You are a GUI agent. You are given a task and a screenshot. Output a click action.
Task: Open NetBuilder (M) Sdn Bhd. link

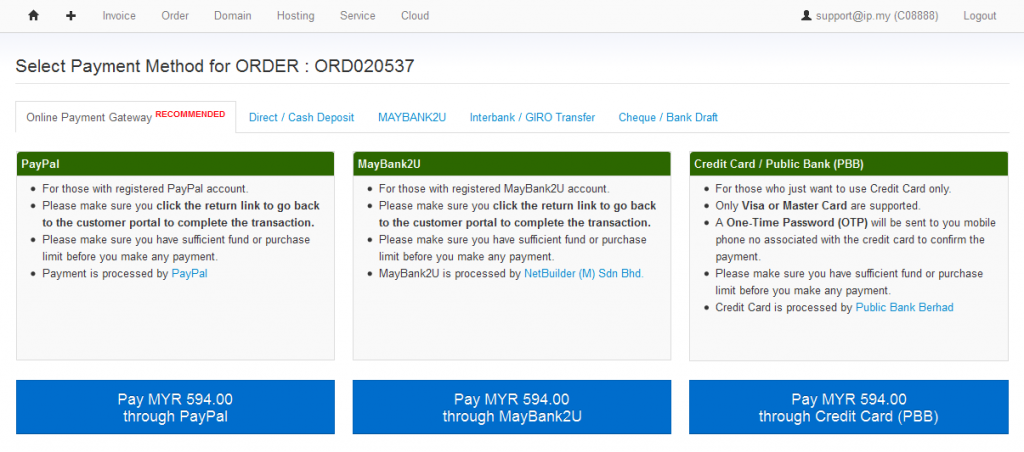click(x=584, y=274)
